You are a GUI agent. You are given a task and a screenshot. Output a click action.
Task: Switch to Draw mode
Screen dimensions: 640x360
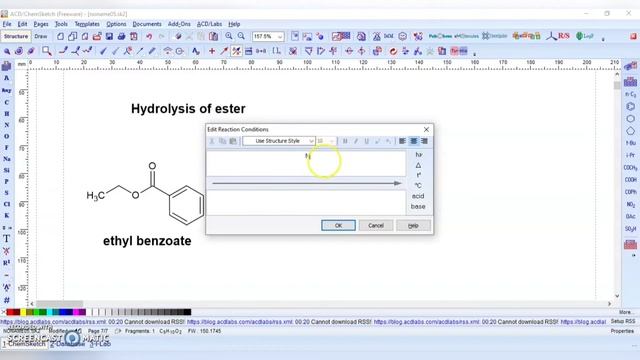(x=41, y=36)
